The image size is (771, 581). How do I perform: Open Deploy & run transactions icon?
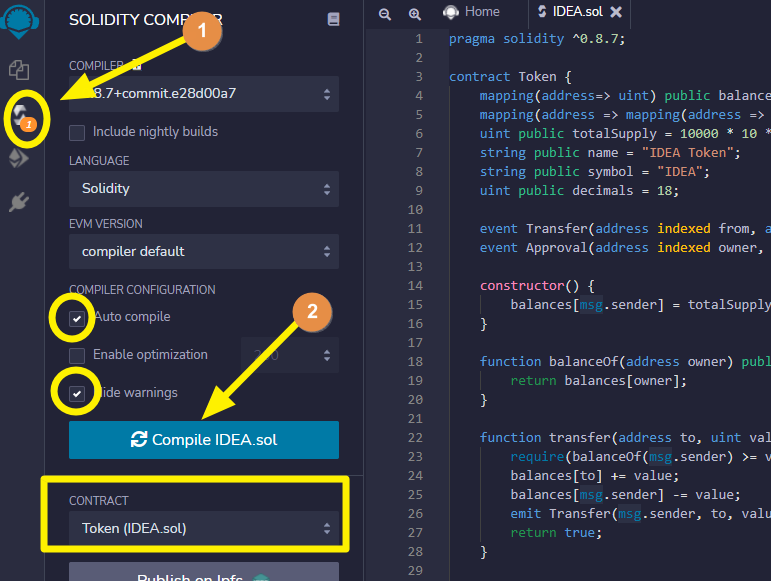click(19, 158)
